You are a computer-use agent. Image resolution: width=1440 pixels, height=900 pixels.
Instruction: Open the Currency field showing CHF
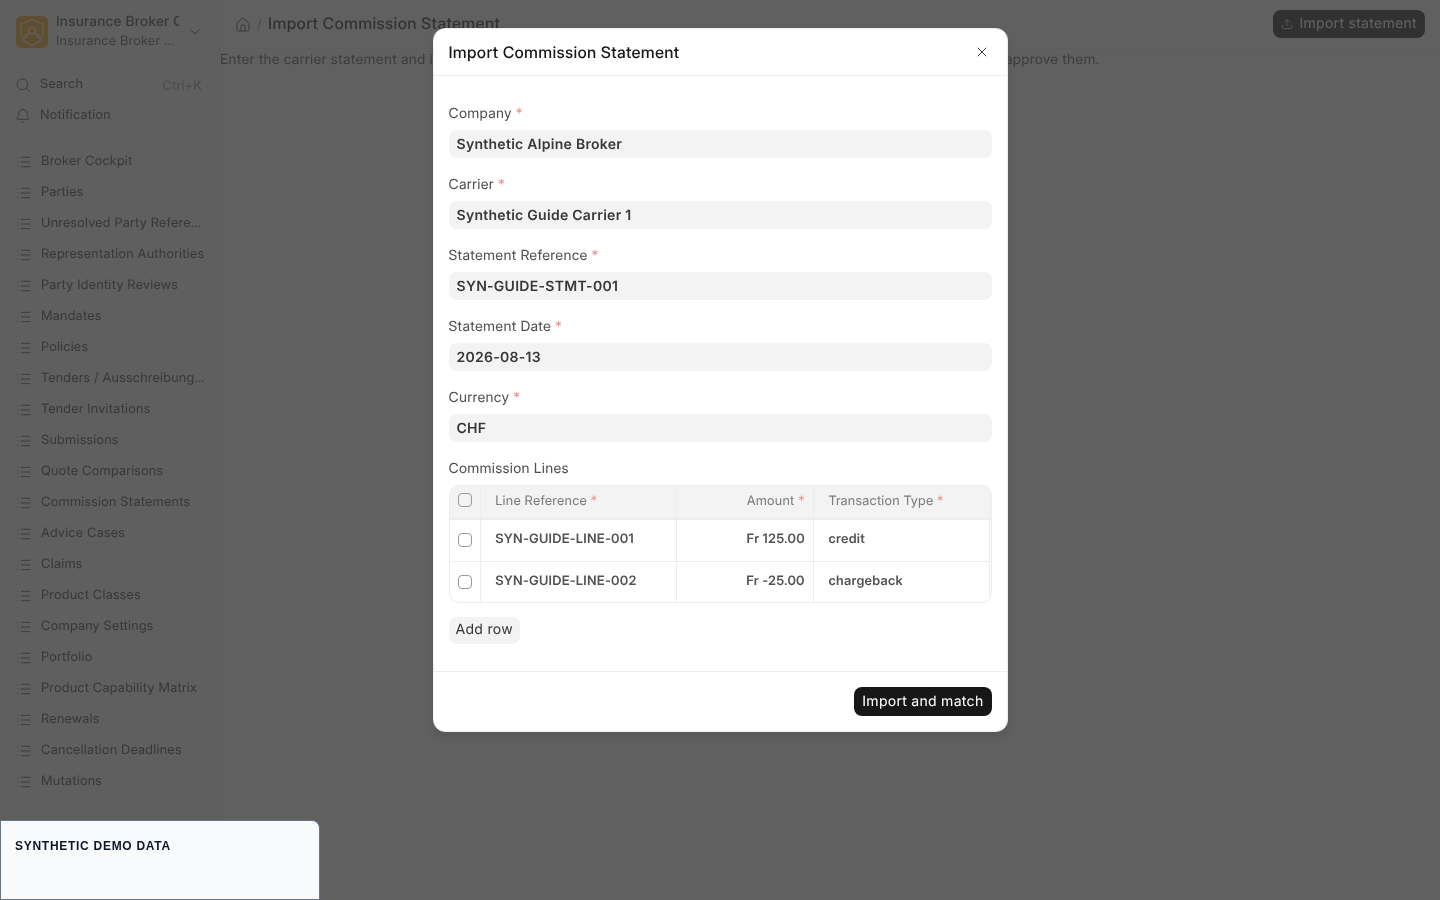pyautogui.click(x=720, y=428)
